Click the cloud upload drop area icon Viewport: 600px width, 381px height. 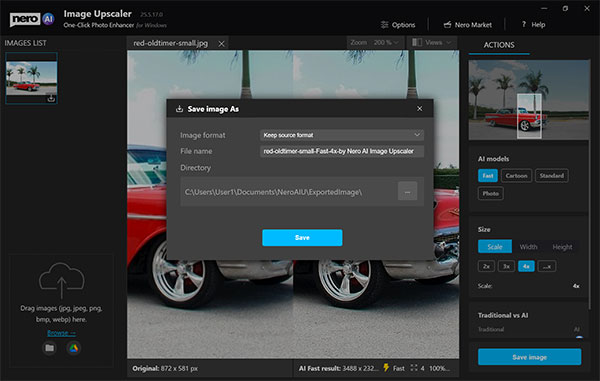pyautogui.click(x=62, y=280)
